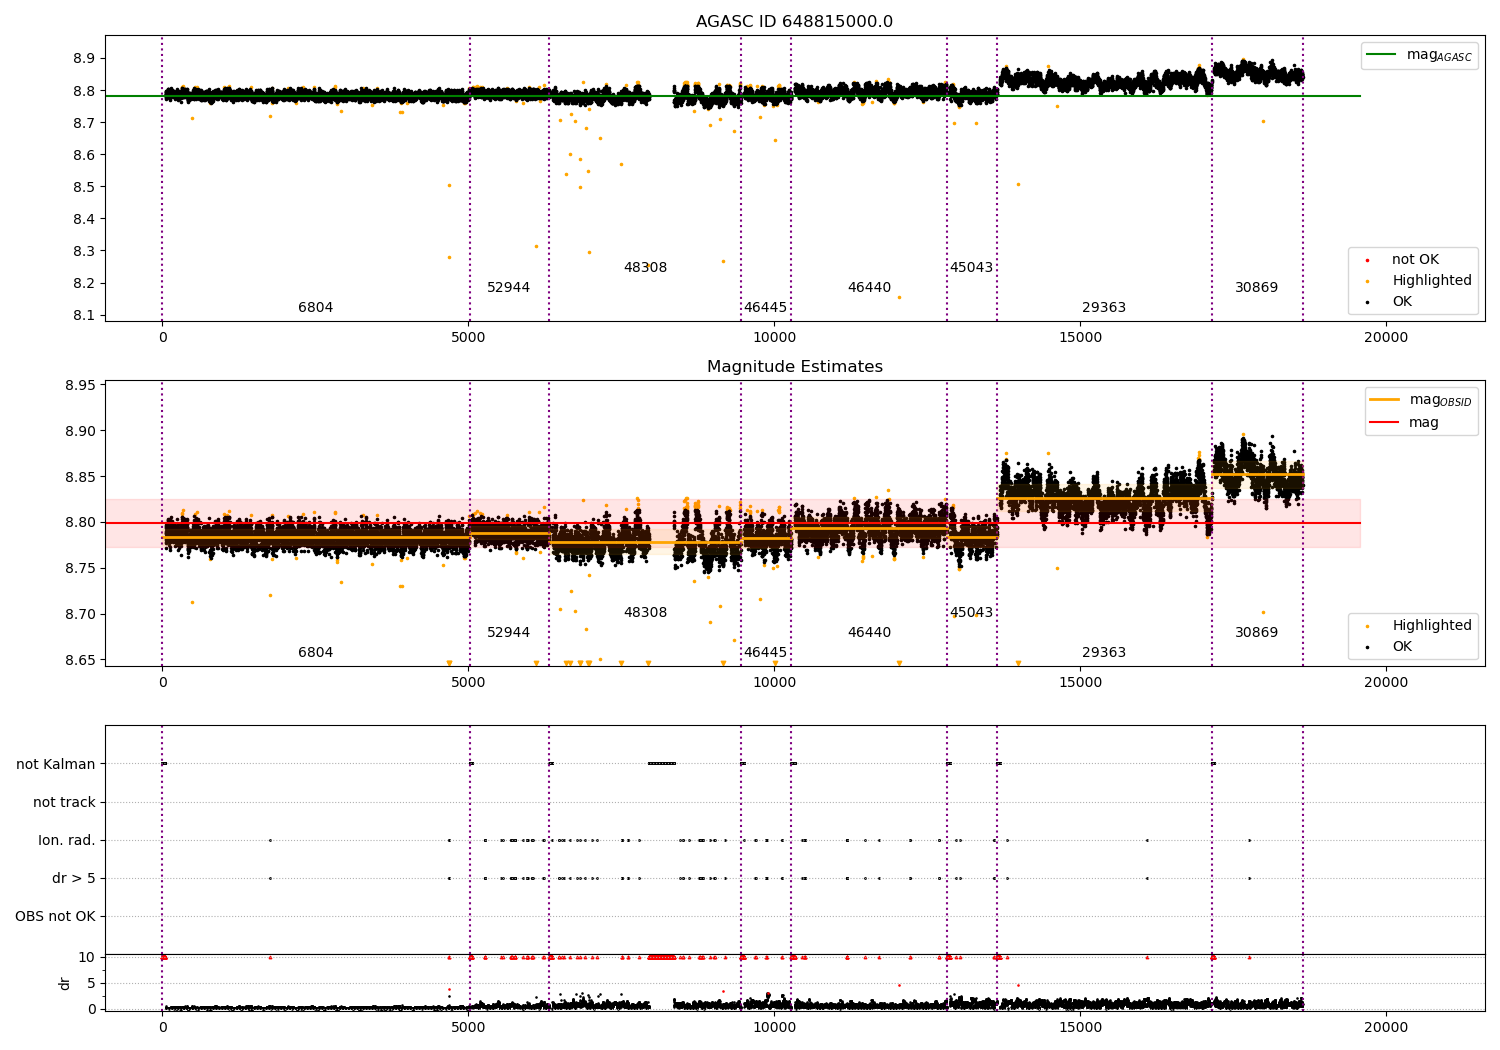
Task: Select 'Highlighted' in the top plot legend
Action: pyautogui.click(x=1420, y=281)
